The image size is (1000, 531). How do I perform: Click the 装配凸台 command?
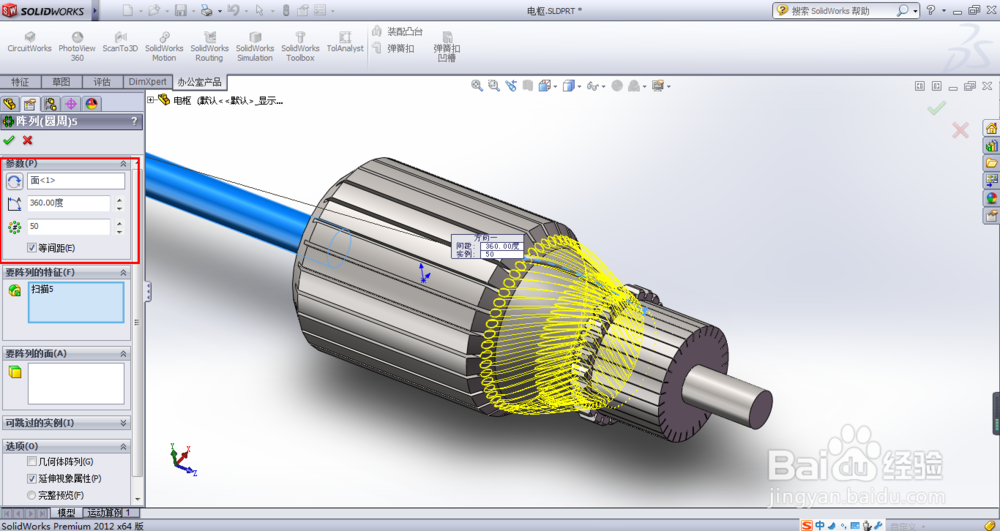click(397, 31)
